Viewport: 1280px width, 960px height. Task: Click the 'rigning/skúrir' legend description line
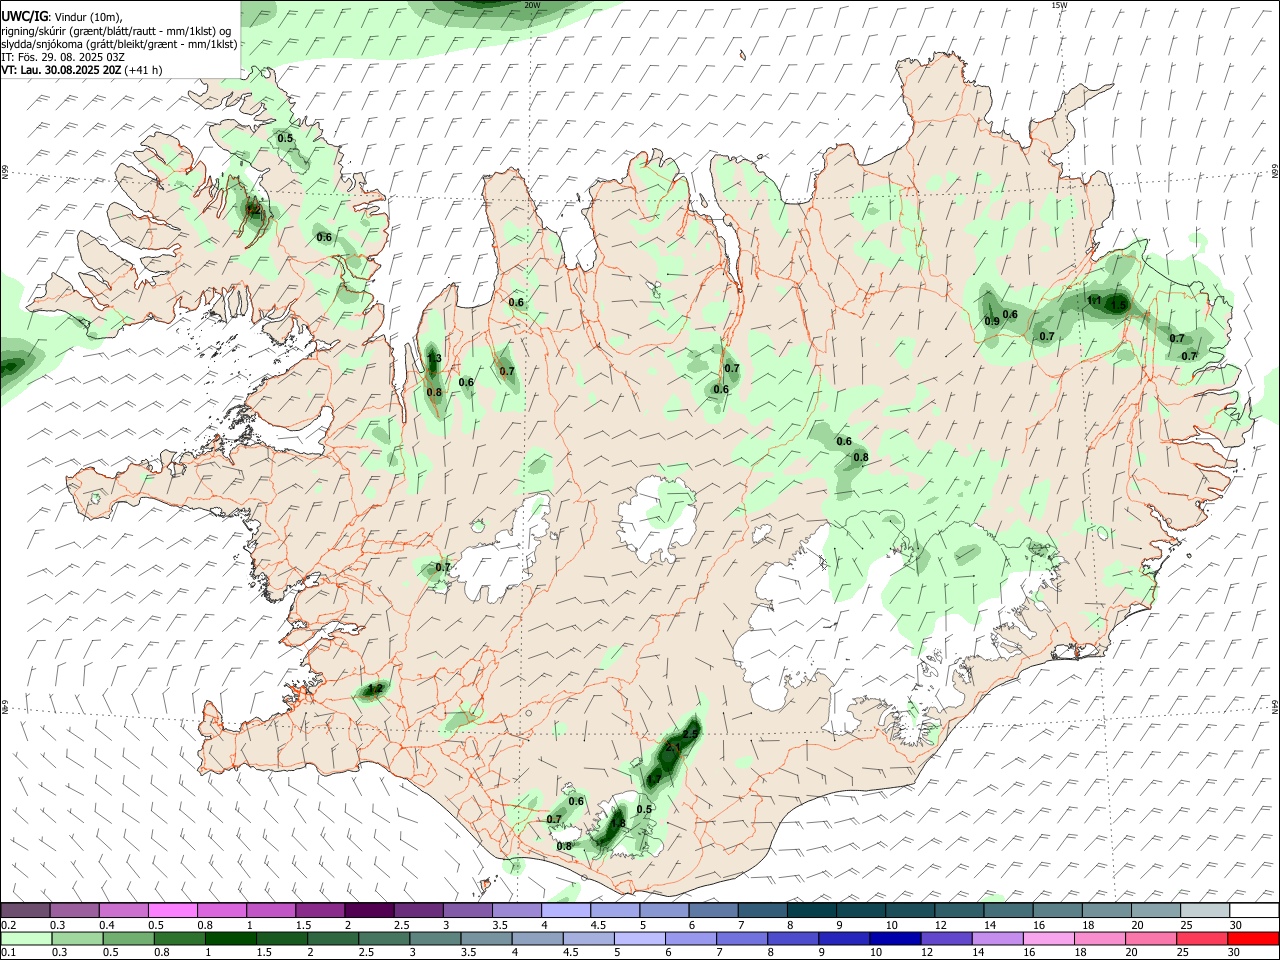tap(116, 31)
